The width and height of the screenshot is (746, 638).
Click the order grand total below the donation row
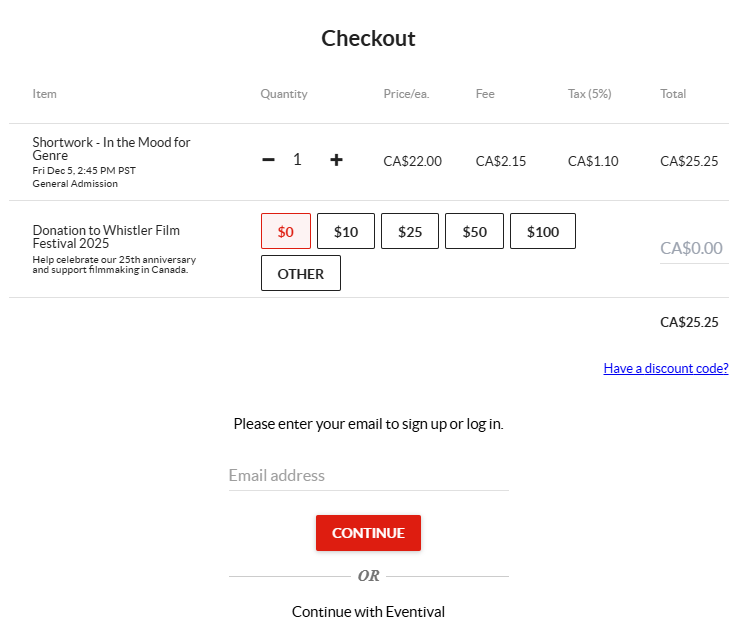(689, 322)
